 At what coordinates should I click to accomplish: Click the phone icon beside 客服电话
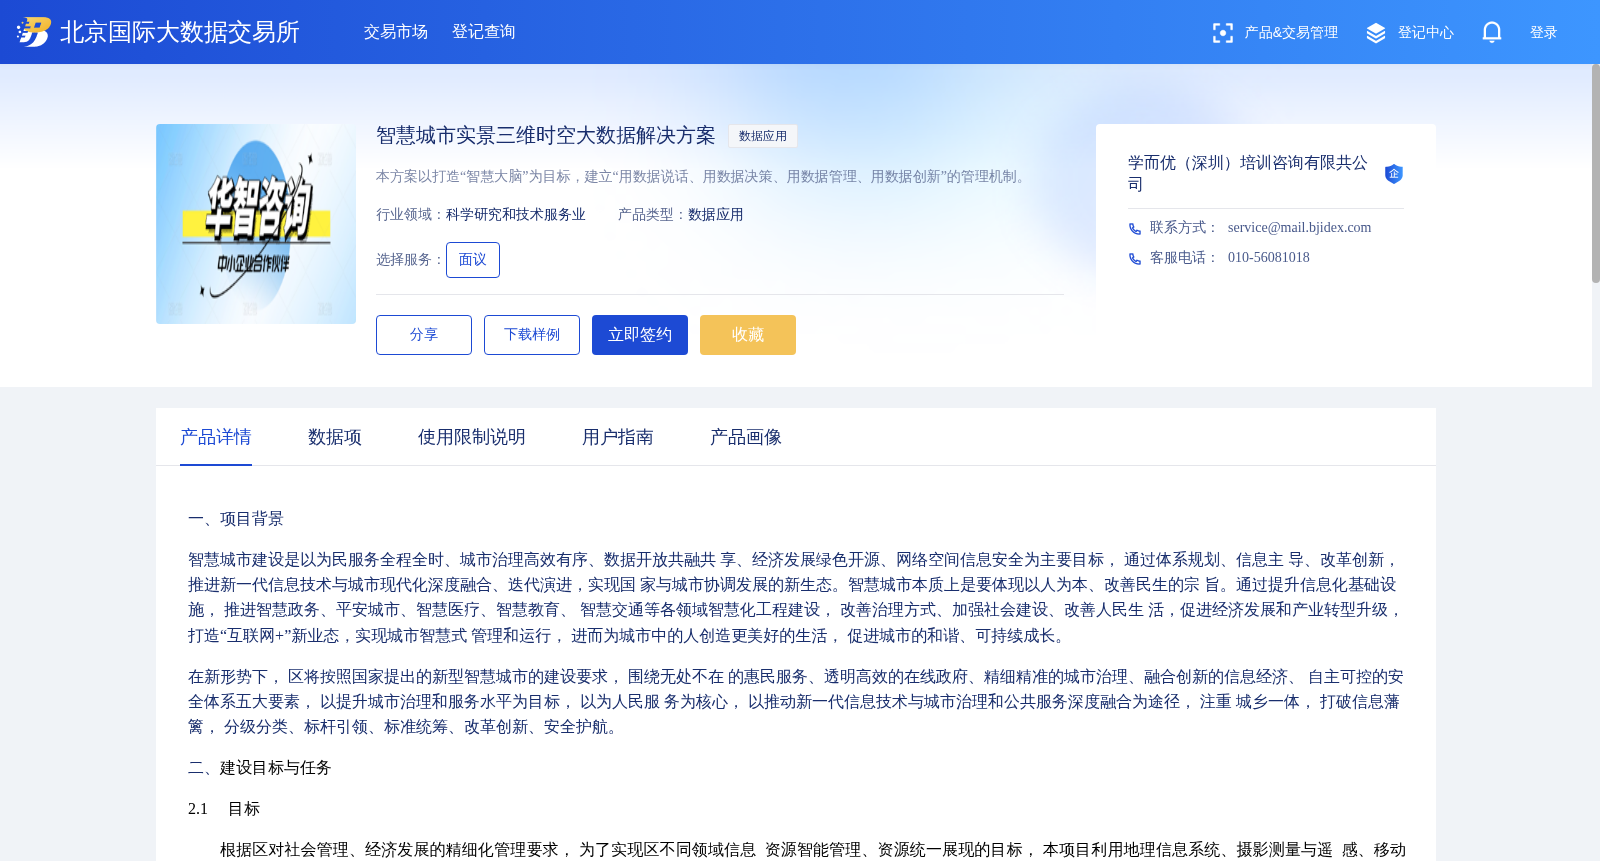1134,259
